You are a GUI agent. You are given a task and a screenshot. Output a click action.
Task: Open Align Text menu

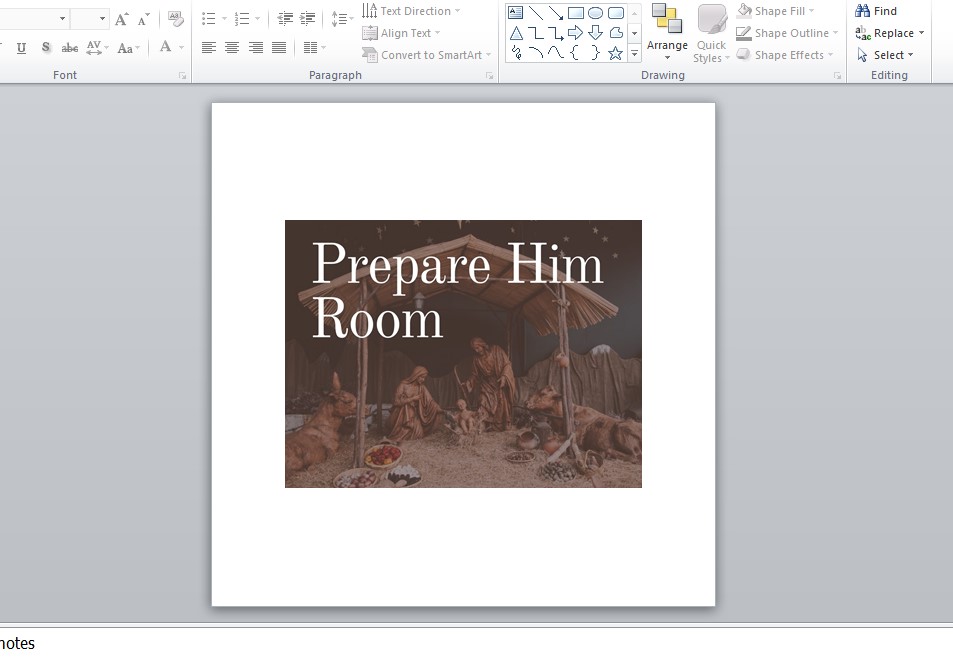[x=401, y=33]
